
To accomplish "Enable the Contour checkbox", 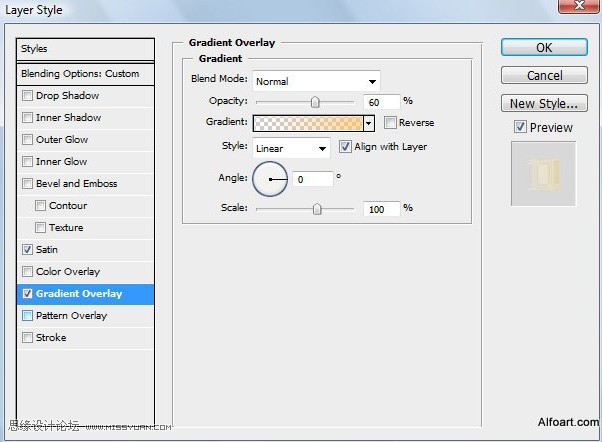I will 40,205.
